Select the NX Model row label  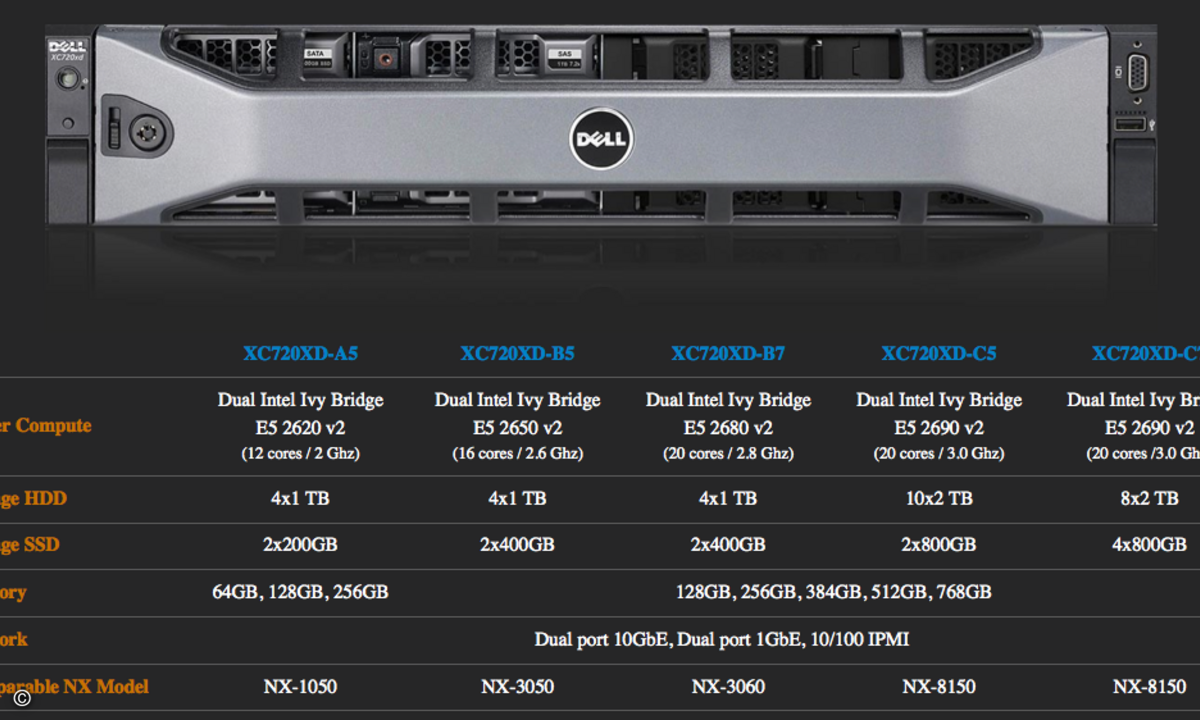pos(75,686)
